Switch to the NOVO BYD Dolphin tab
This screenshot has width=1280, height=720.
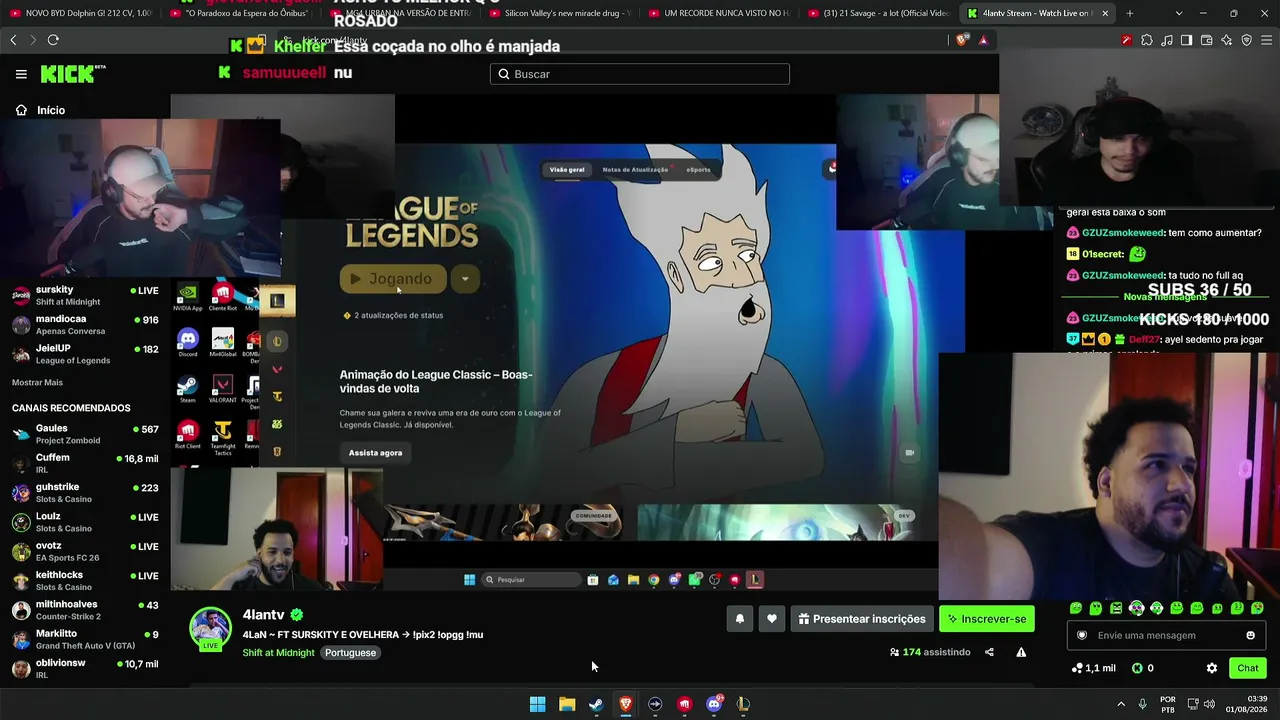point(80,13)
